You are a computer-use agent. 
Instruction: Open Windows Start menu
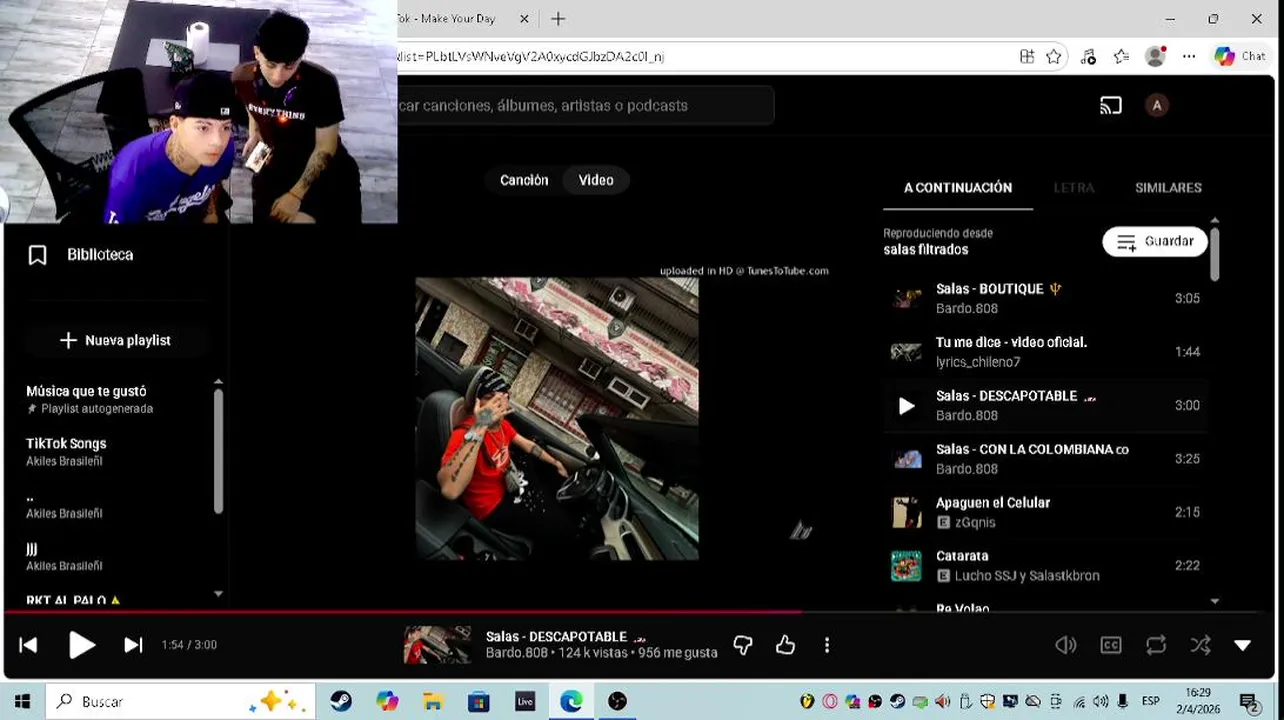click(22, 701)
